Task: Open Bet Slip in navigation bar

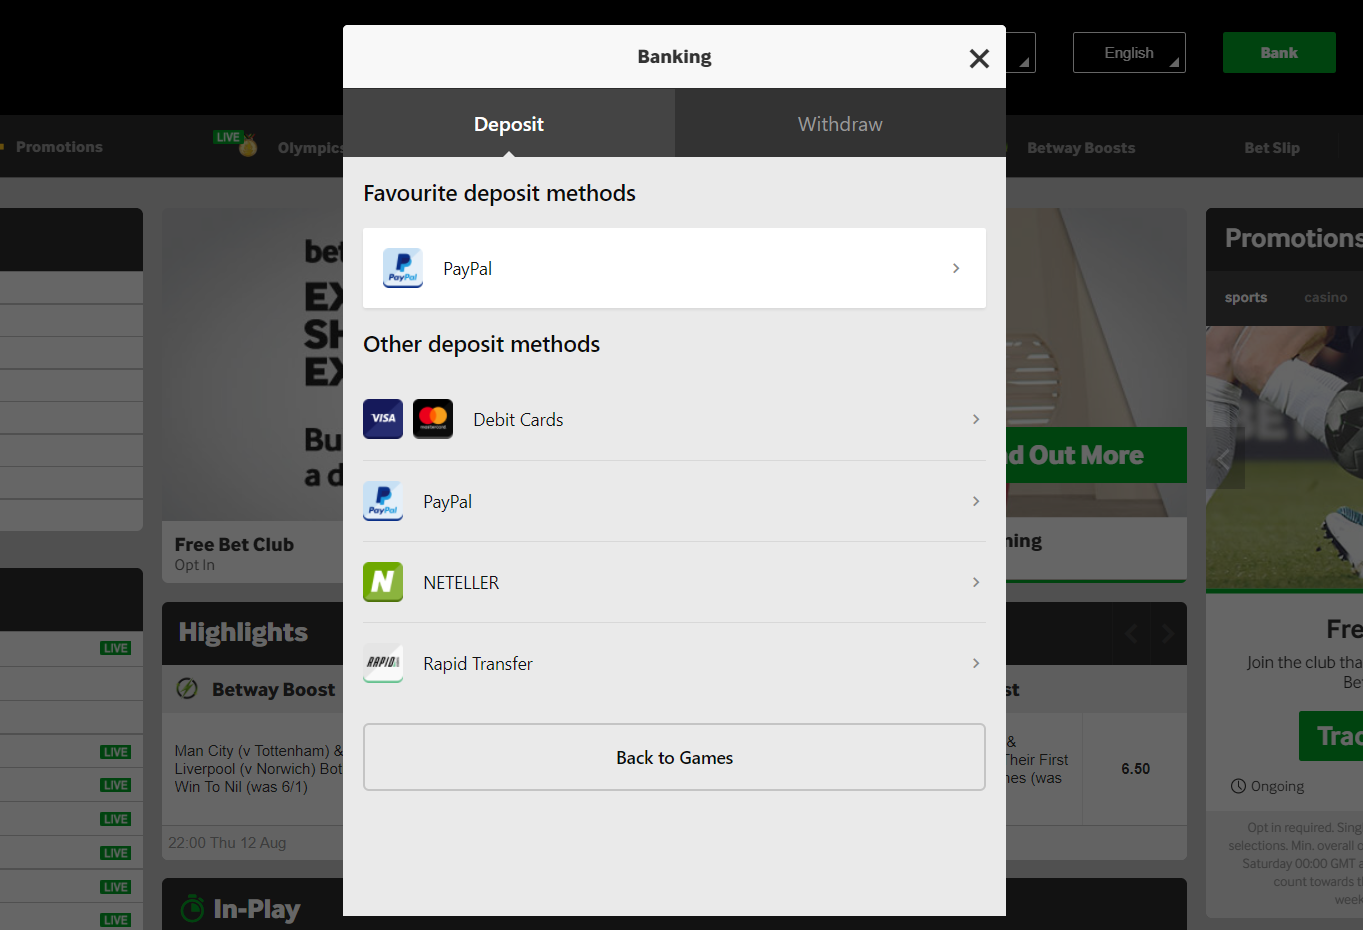Action: [x=1272, y=148]
